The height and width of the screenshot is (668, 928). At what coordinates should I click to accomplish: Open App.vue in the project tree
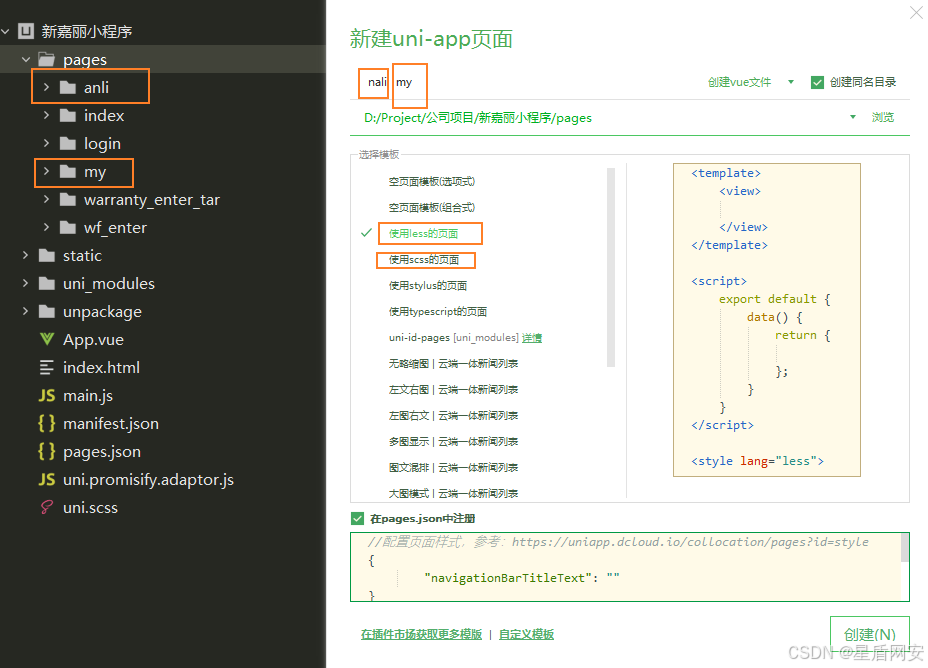(94, 340)
